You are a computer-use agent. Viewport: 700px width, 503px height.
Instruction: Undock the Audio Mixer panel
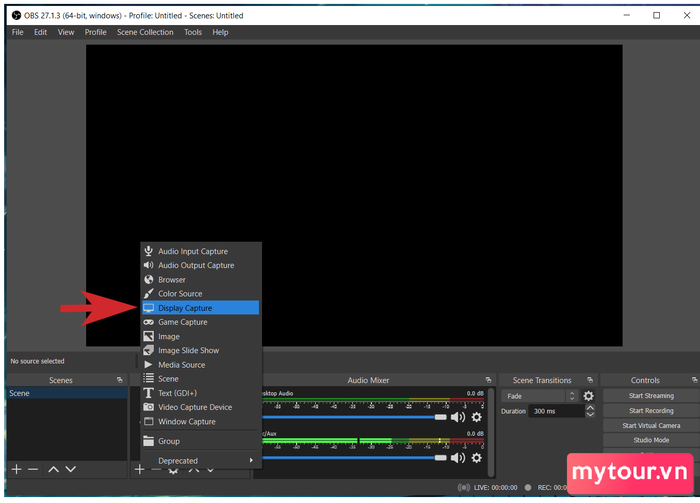[x=488, y=380]
